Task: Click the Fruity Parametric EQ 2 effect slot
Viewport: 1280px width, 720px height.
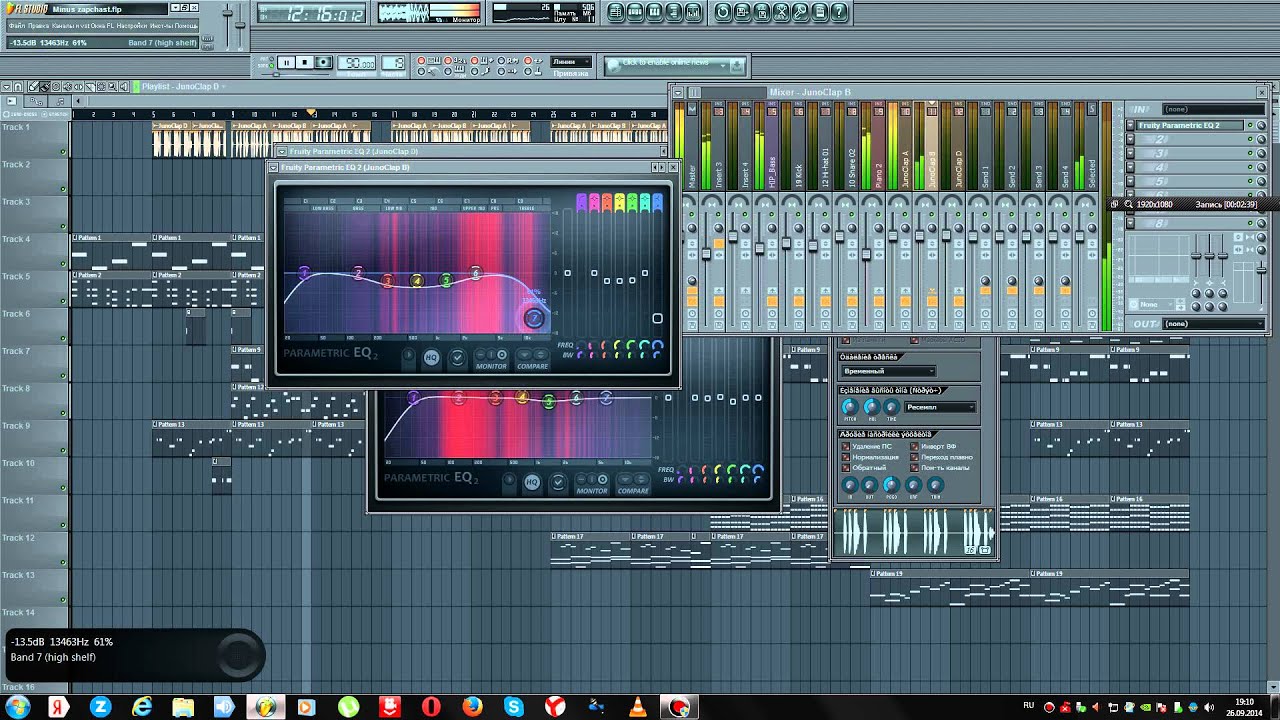Action: point(1190,126)
